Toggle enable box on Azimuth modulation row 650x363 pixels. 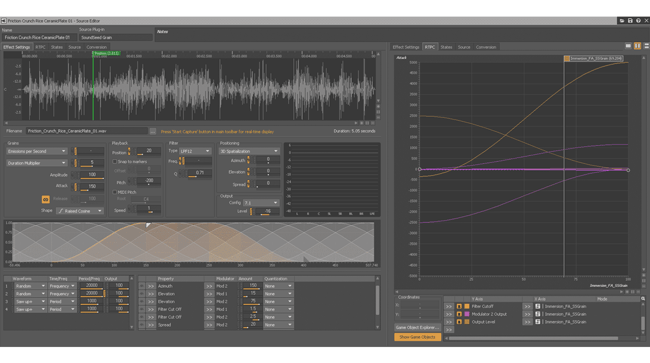click(x=142, y=286)
